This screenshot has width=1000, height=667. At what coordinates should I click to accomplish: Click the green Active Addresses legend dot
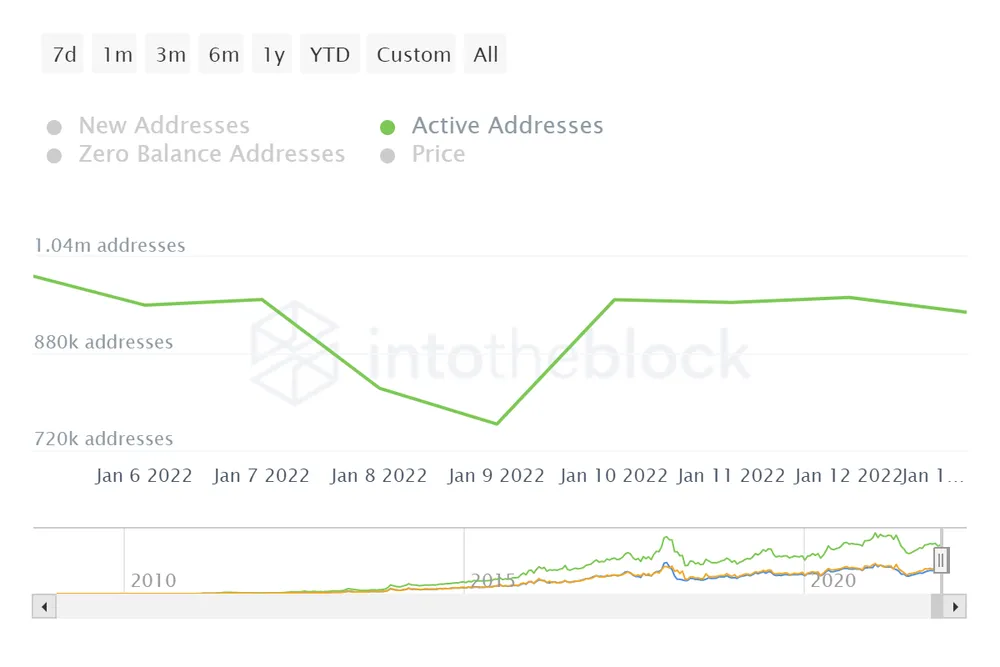(388, 127)
